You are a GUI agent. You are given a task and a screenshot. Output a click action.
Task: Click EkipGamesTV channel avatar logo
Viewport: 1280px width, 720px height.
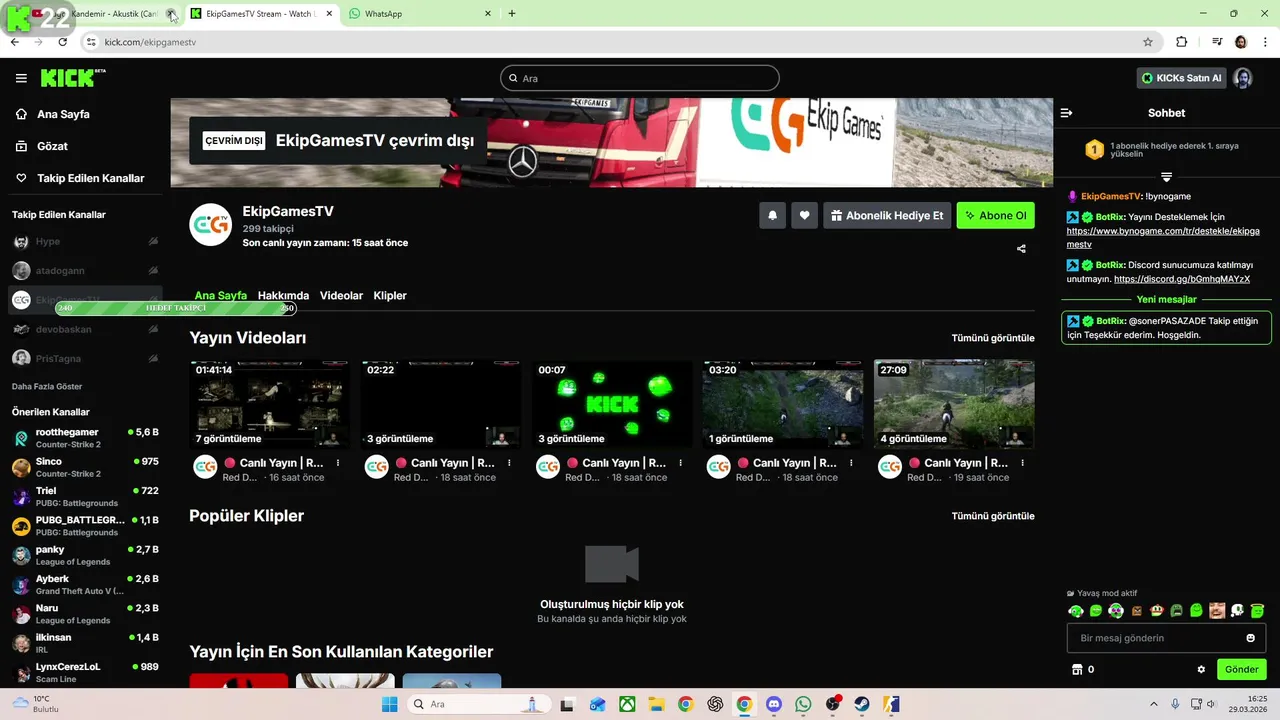(x=211, y=224)
